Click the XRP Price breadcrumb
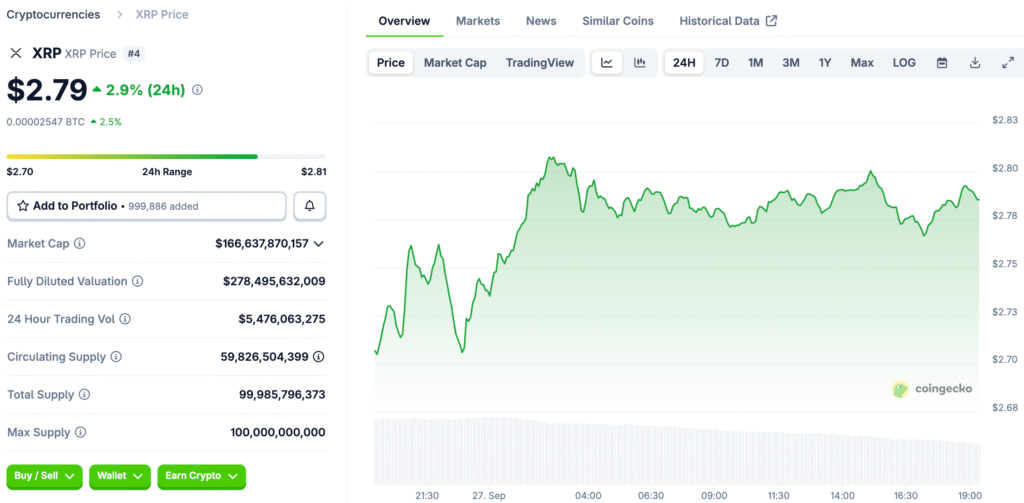The height and width of the screenshot is (503, 1024). [x=162, y=14]
